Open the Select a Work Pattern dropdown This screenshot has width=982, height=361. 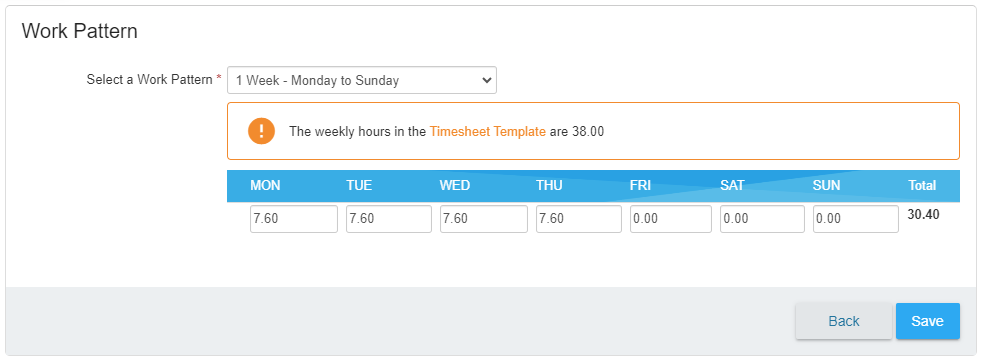[362, 80]
